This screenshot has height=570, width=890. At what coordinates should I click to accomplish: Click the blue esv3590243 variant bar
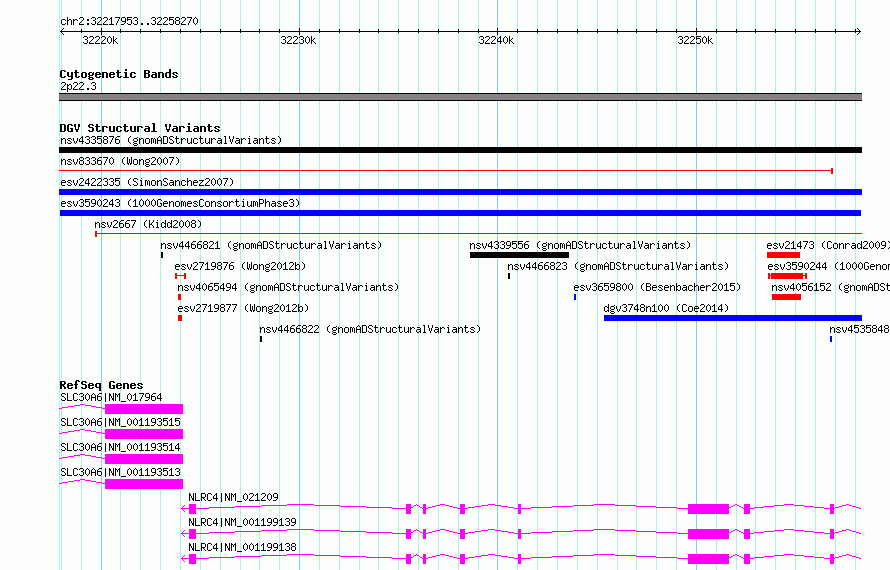[460, 213]
